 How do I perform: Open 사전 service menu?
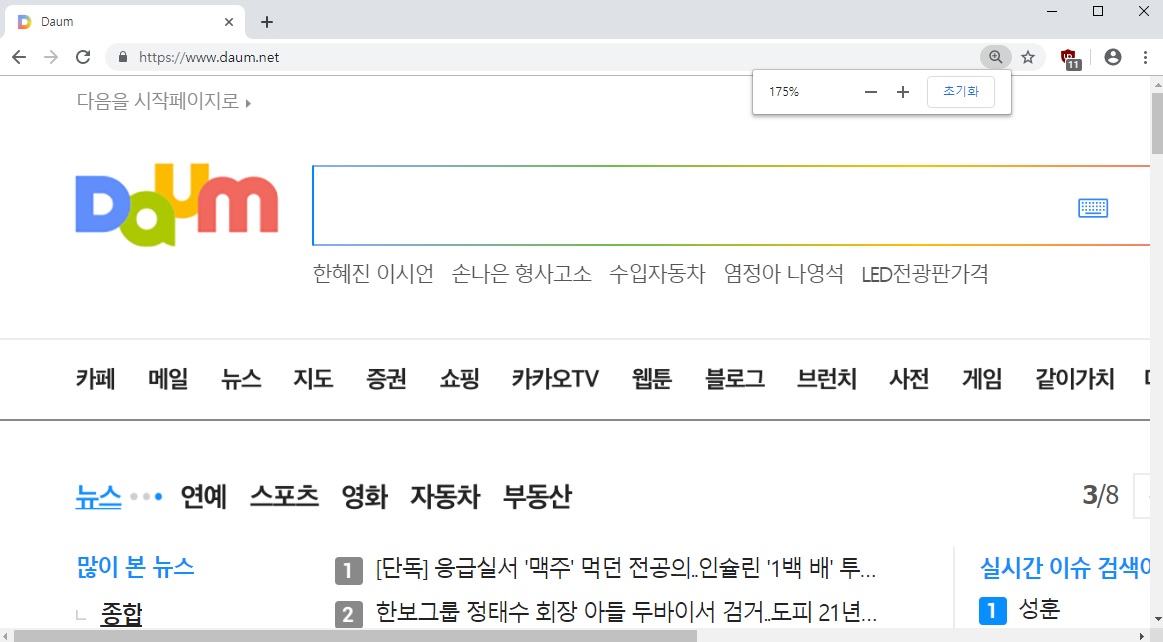click(x=909, y=379)
